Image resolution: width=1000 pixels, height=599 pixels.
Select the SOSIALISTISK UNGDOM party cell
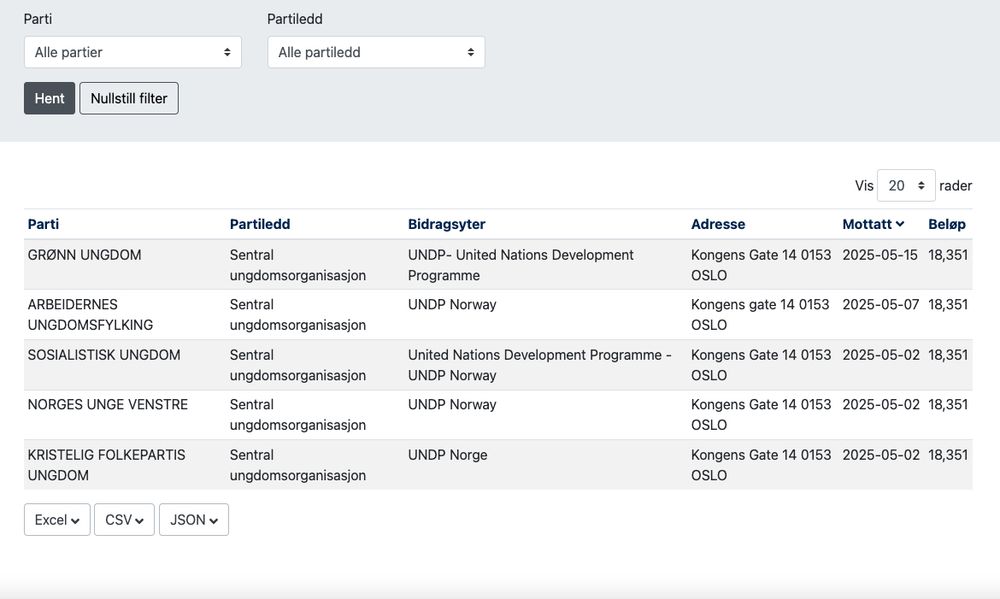[104, 355]
